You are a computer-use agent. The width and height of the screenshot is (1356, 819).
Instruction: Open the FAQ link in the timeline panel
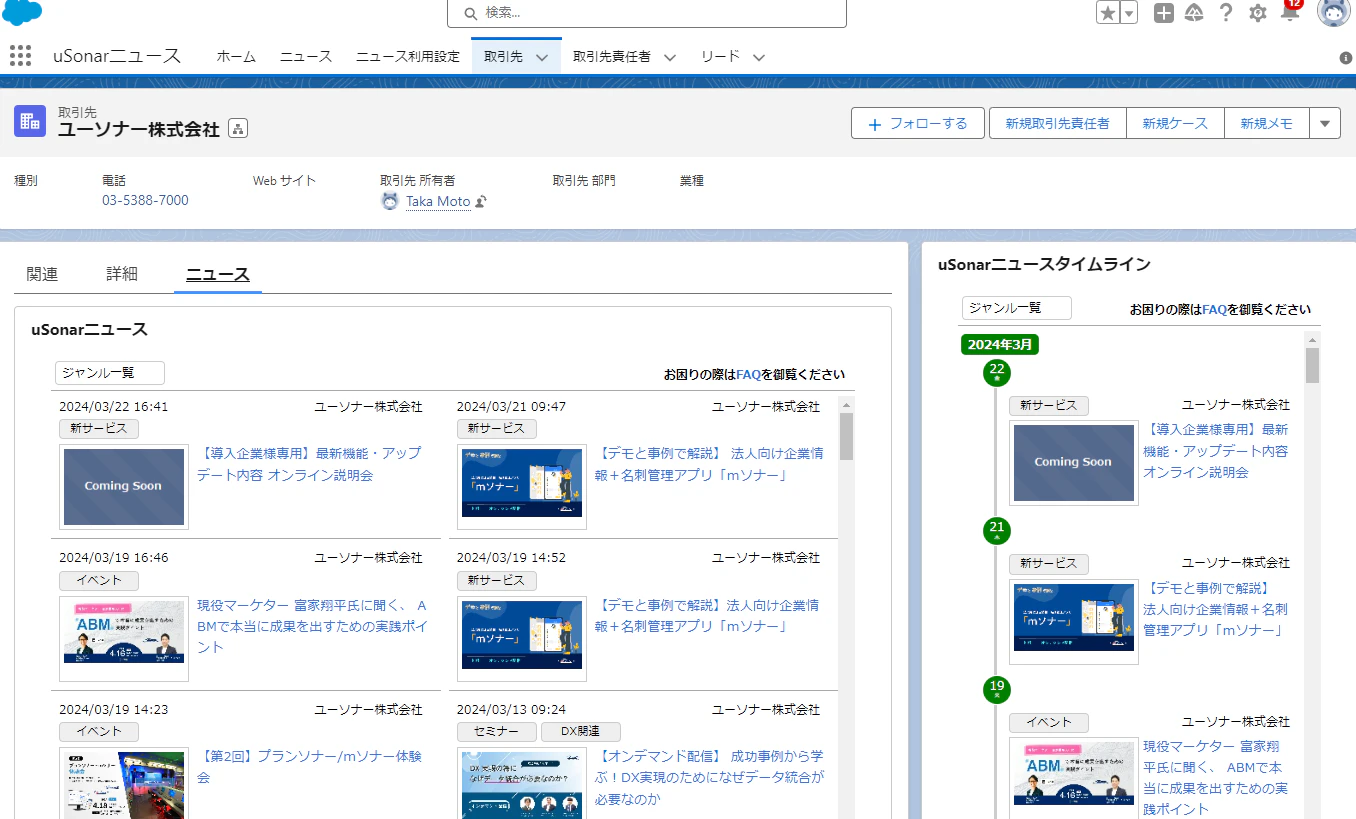(x=1215, y=310)
